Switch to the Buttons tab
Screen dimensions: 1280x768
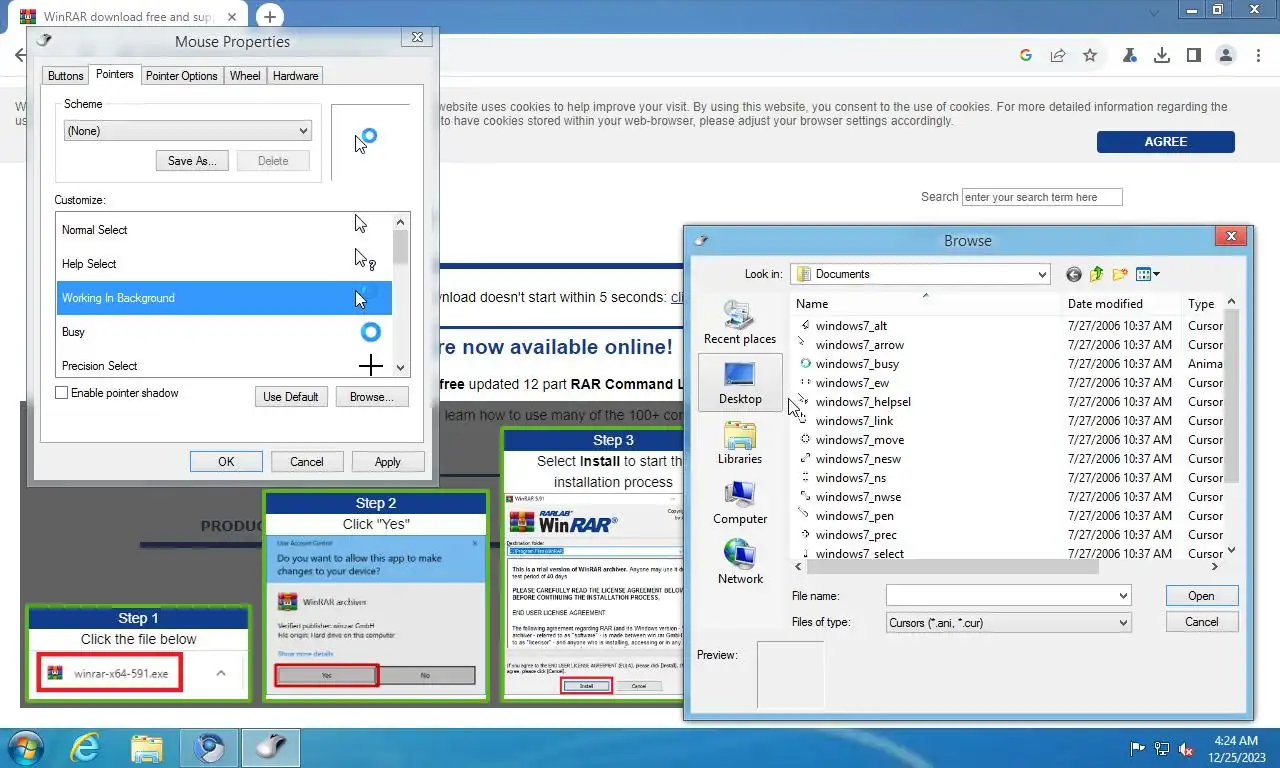pyautogui.click(x=66, y=76)
